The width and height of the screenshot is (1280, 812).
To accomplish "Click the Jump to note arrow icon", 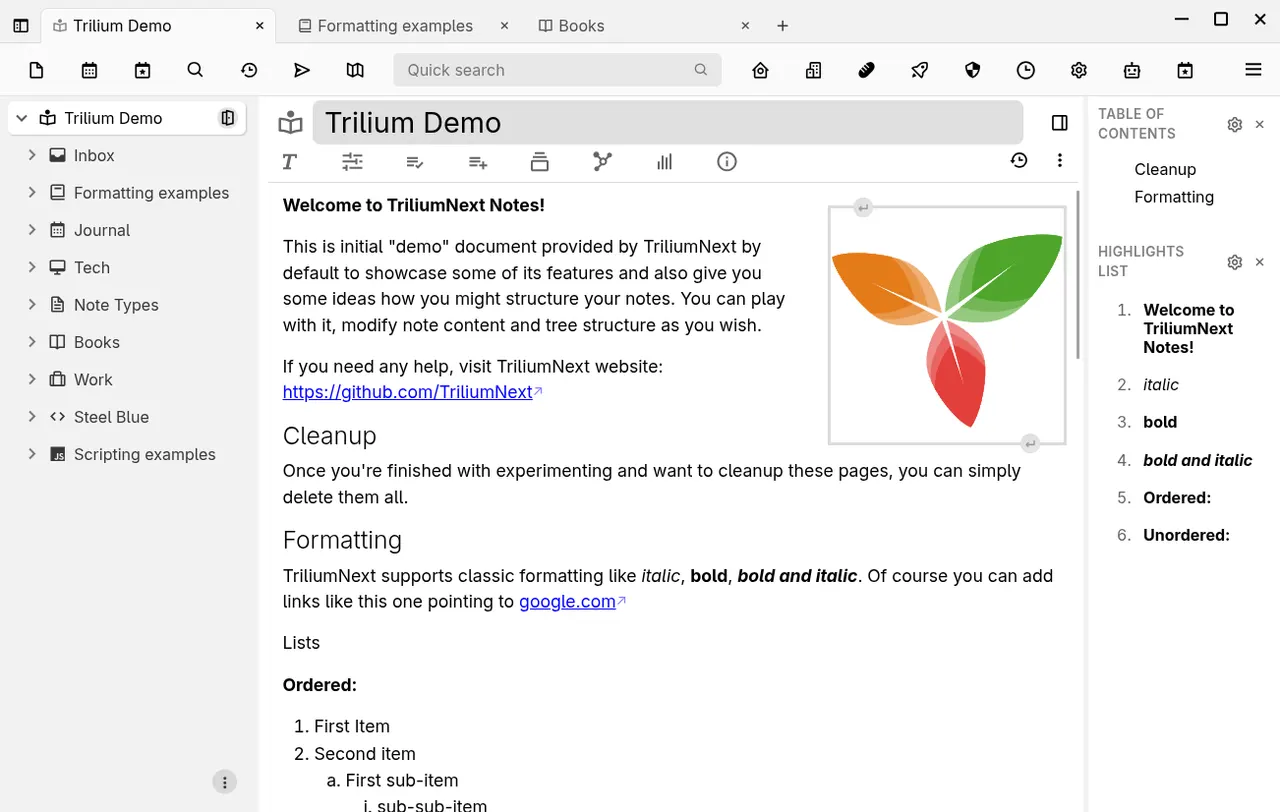I will [x=302, y=70].
